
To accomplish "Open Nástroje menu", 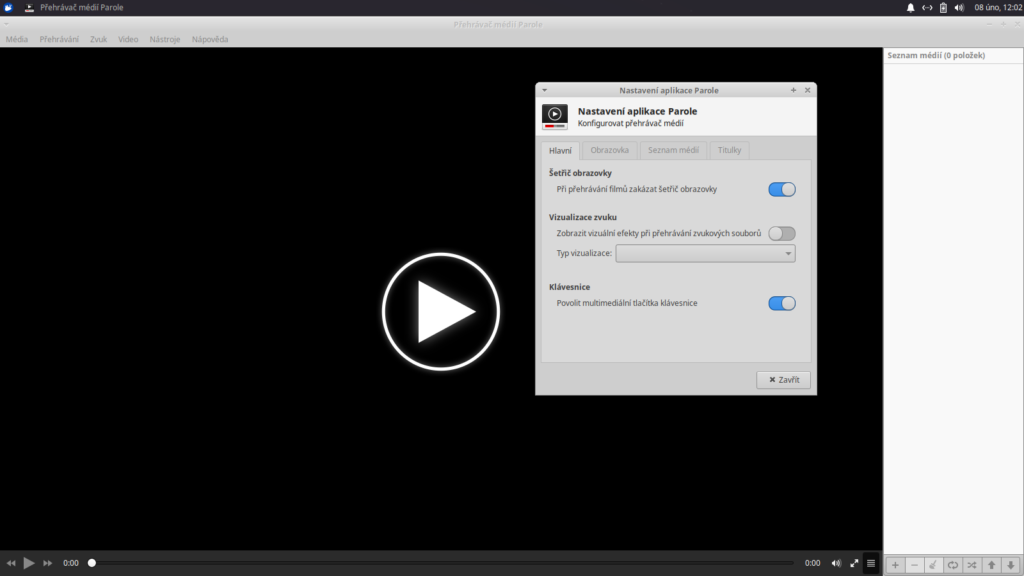I will tap(165, 39).
